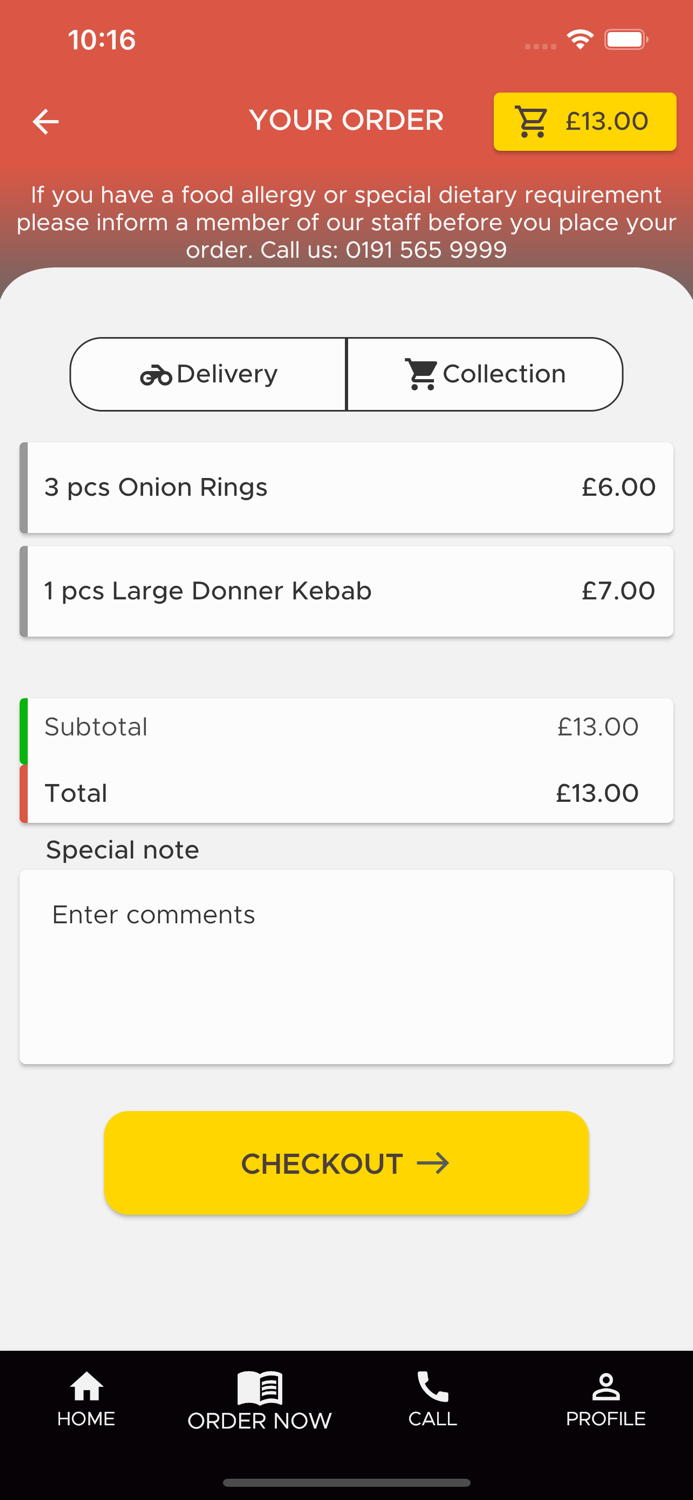Switch order mode to Delivery

tap(207, 374)
